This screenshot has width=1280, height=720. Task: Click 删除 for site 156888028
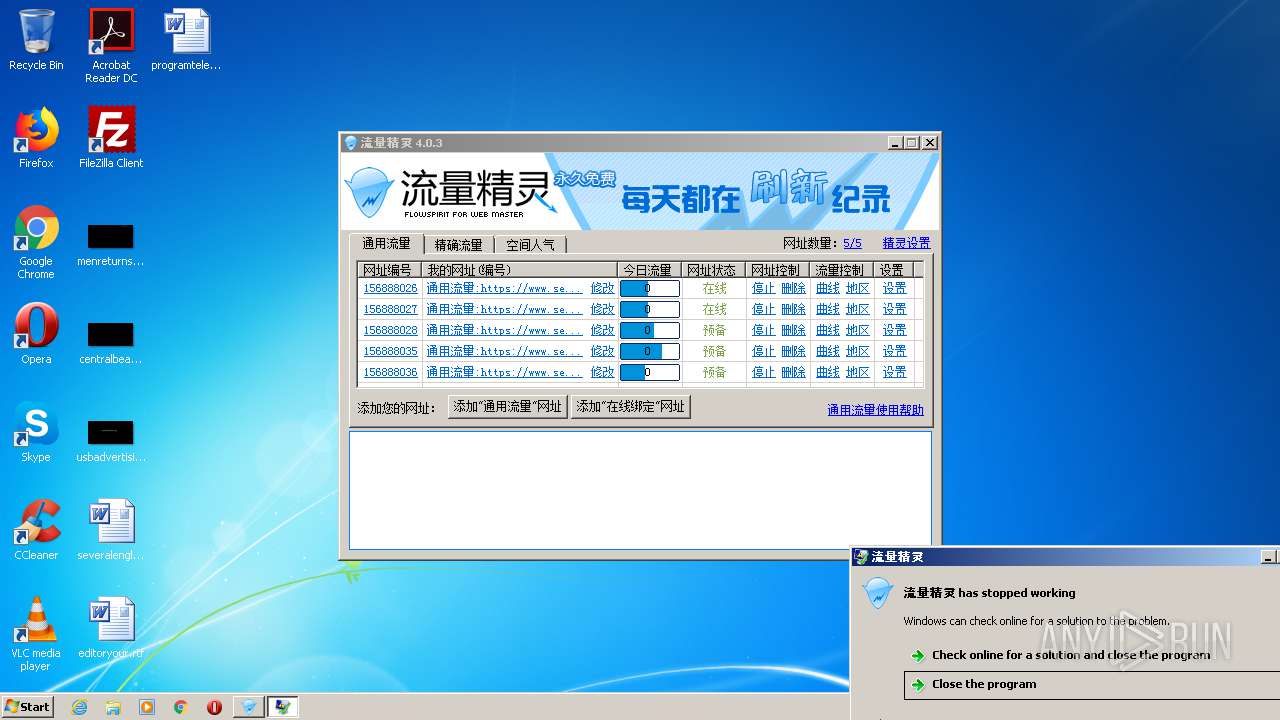793,330
